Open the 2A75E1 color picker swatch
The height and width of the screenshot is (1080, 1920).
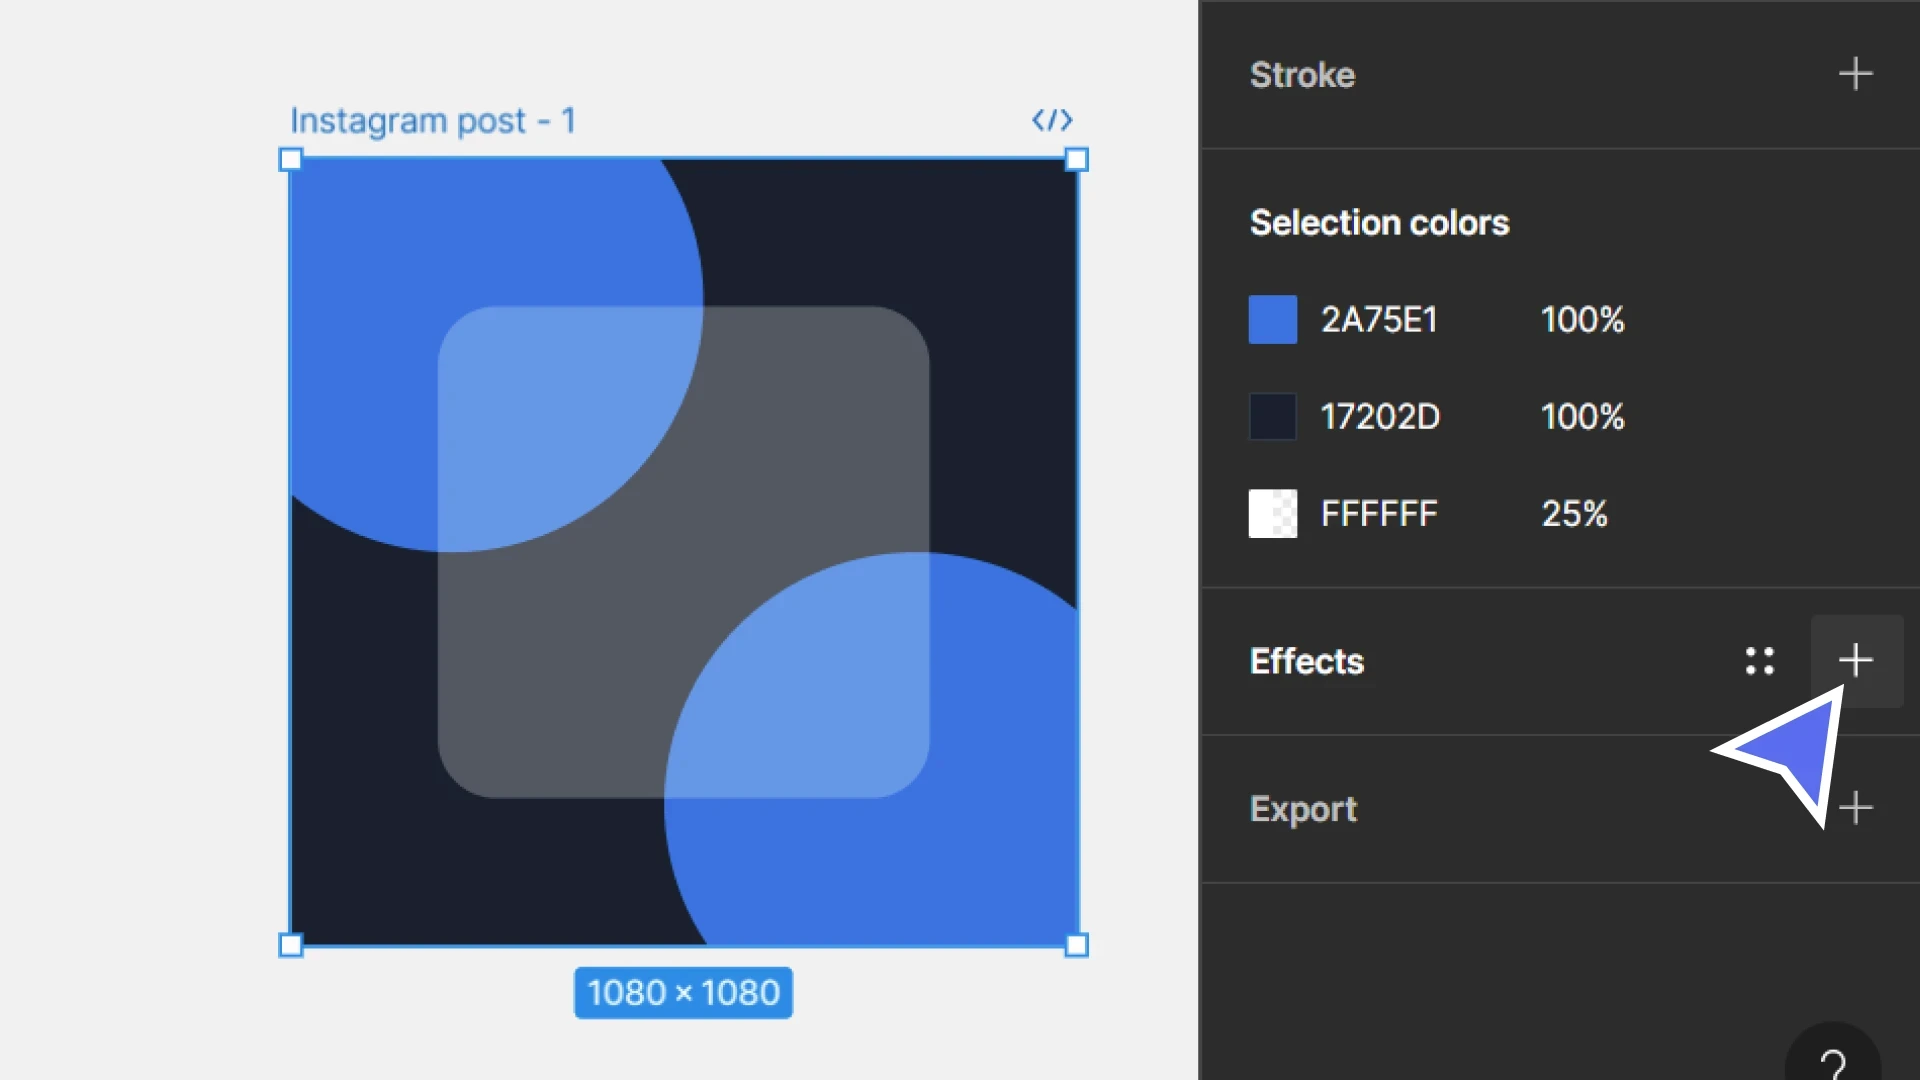pos(1272,319)
